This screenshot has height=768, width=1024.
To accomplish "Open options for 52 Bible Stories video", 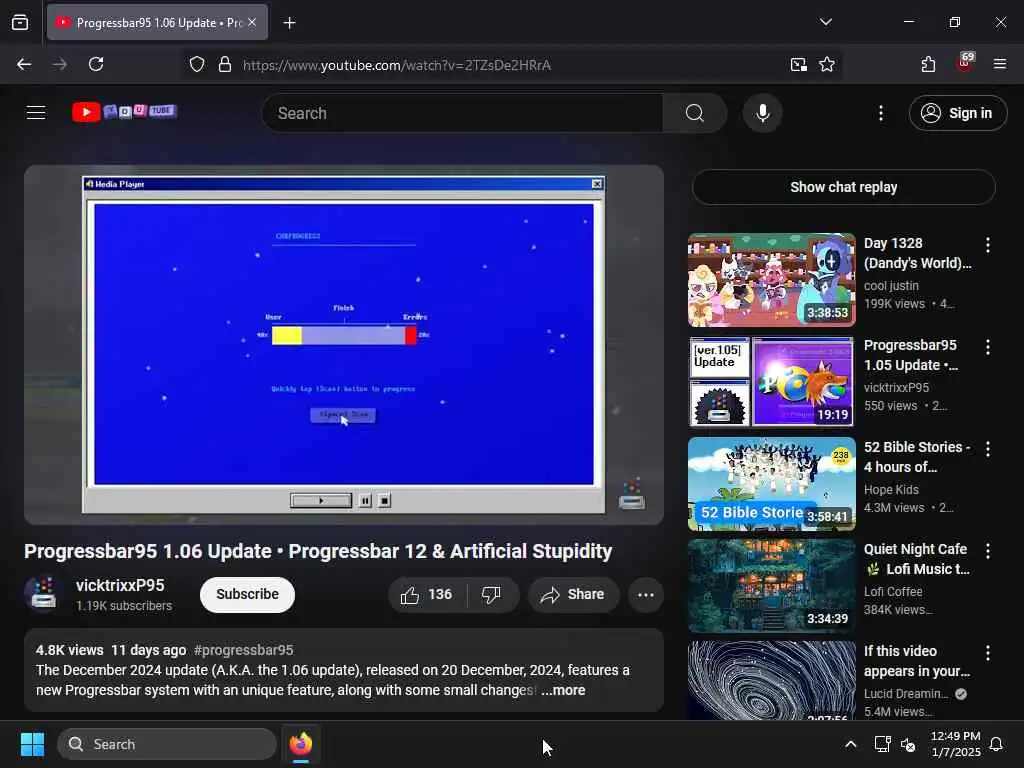I will point(987,449).
